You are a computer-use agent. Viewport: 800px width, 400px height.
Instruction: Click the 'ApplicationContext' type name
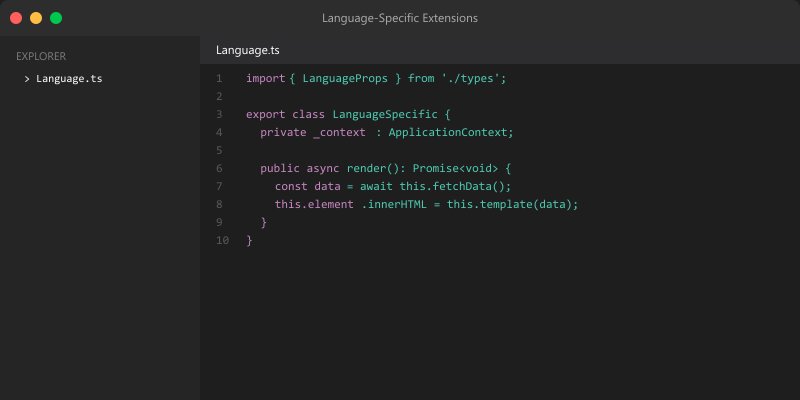pyautogui.click(x=447, y=133)
